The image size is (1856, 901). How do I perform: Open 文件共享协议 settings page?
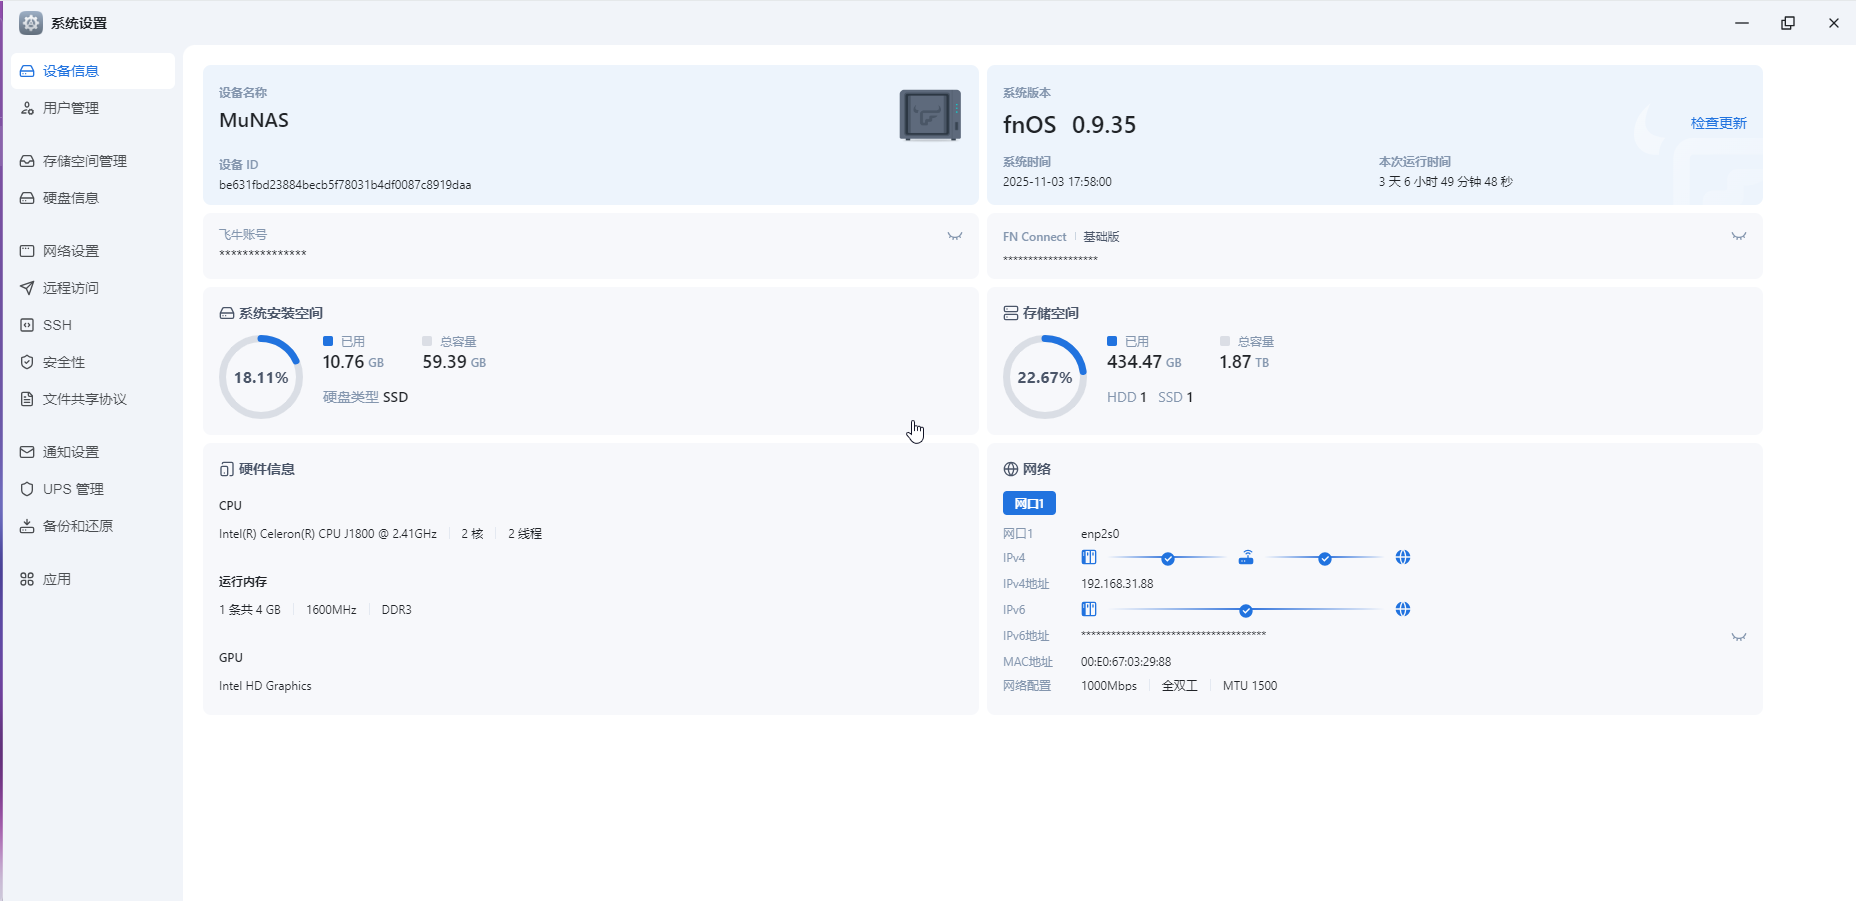(84, 399)
